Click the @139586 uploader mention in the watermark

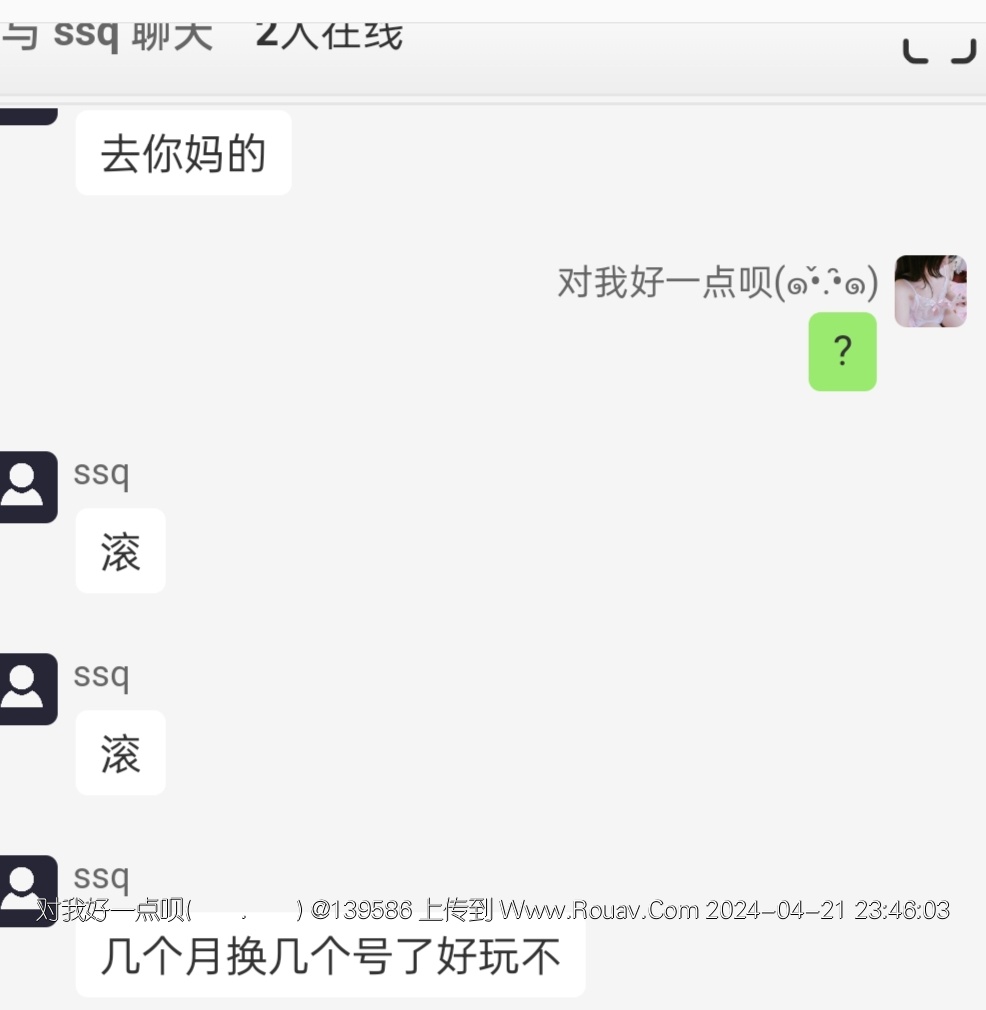[361, 910]
